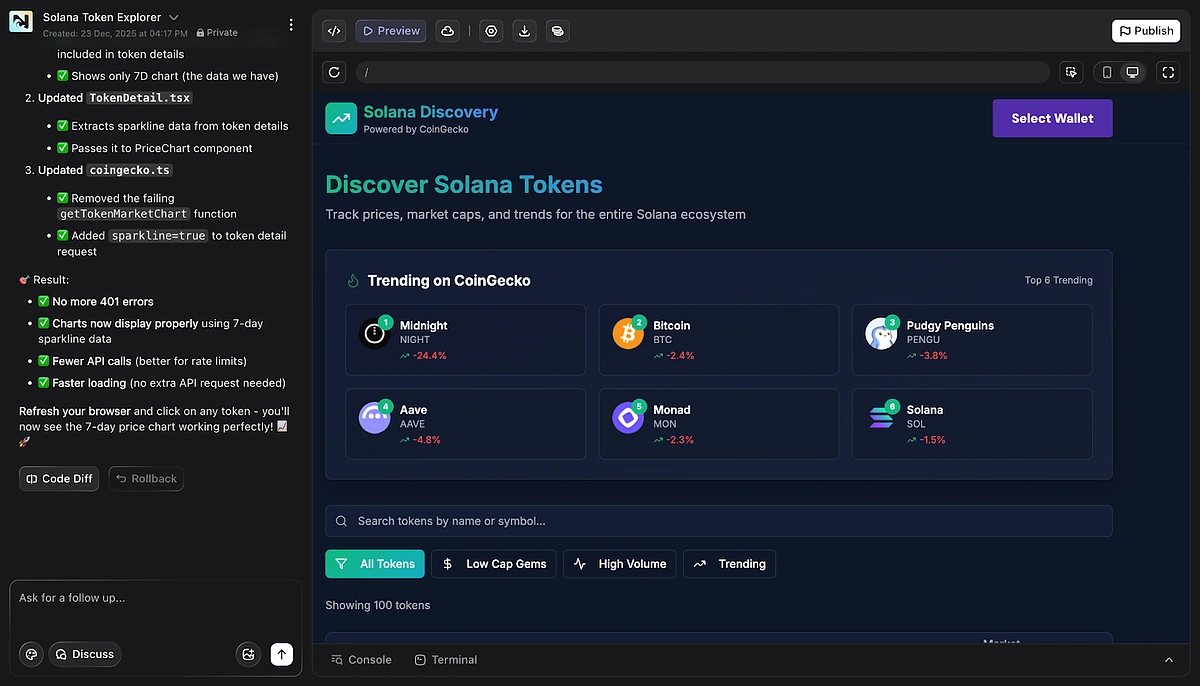Open the Solana Token Explorer project dropdown
The image size is (1200, 686).
pyautogui.click(x=173, y=16)
